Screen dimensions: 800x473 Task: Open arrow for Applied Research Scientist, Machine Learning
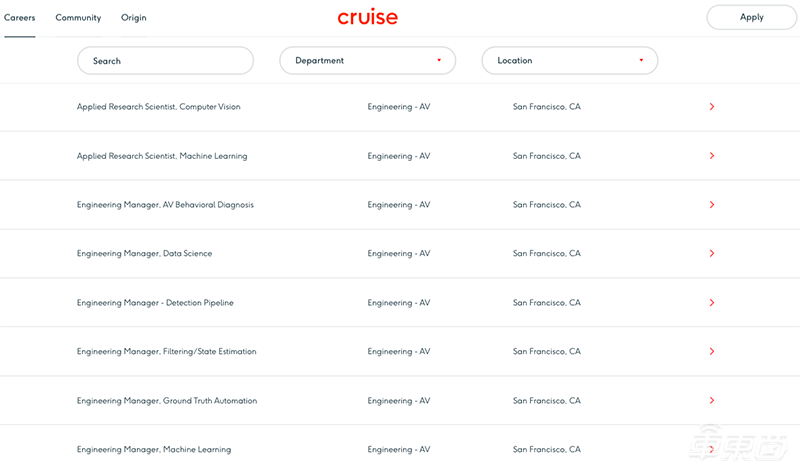[x=711, y=156]
